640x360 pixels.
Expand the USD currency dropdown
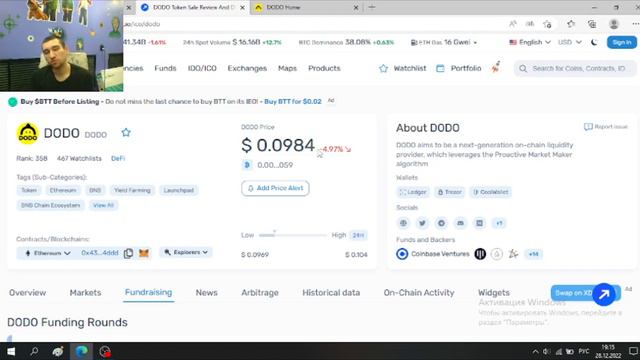point(570,42)
